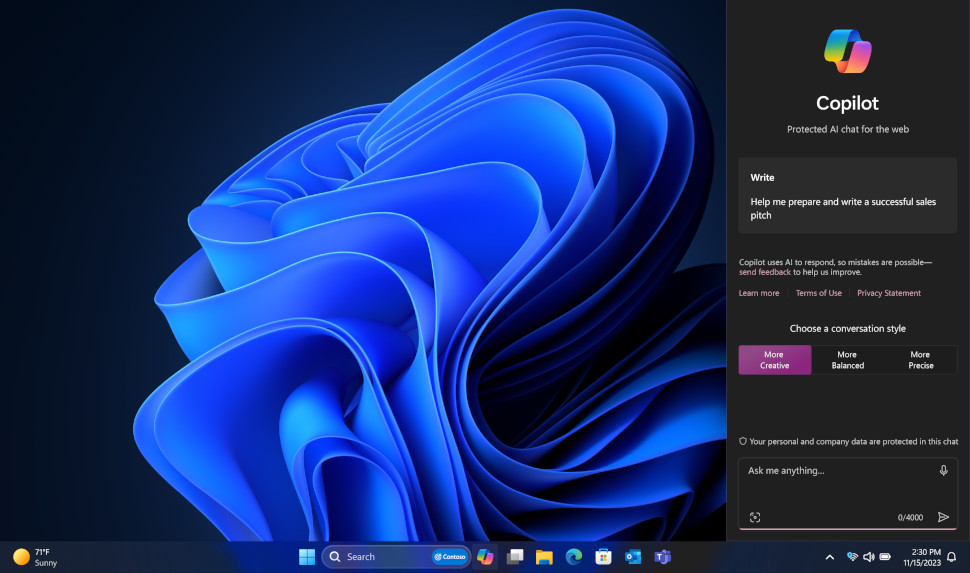Image resolution: width=970 pixels, height=573 pixels.
Task: Click the Copilot title text
Action: click(848, 103)
